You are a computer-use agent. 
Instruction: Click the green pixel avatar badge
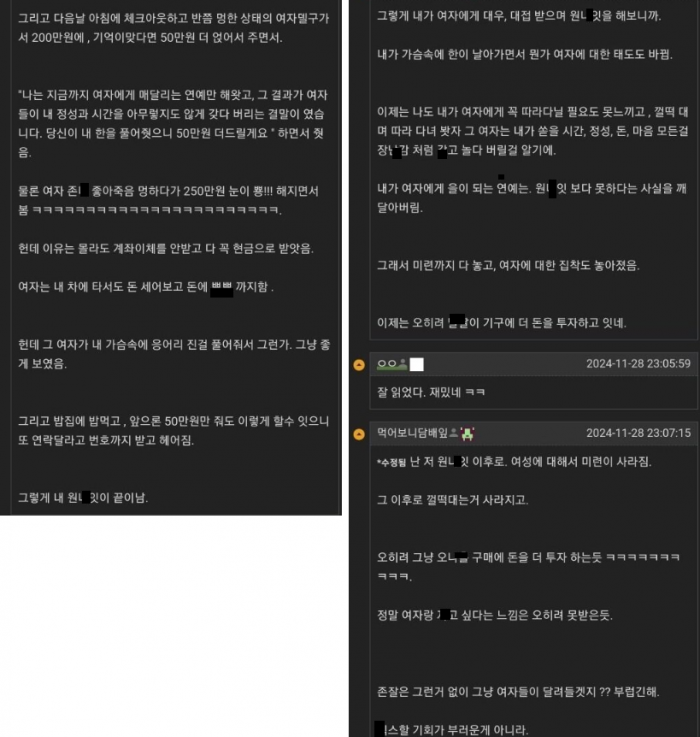click(467, 433)
